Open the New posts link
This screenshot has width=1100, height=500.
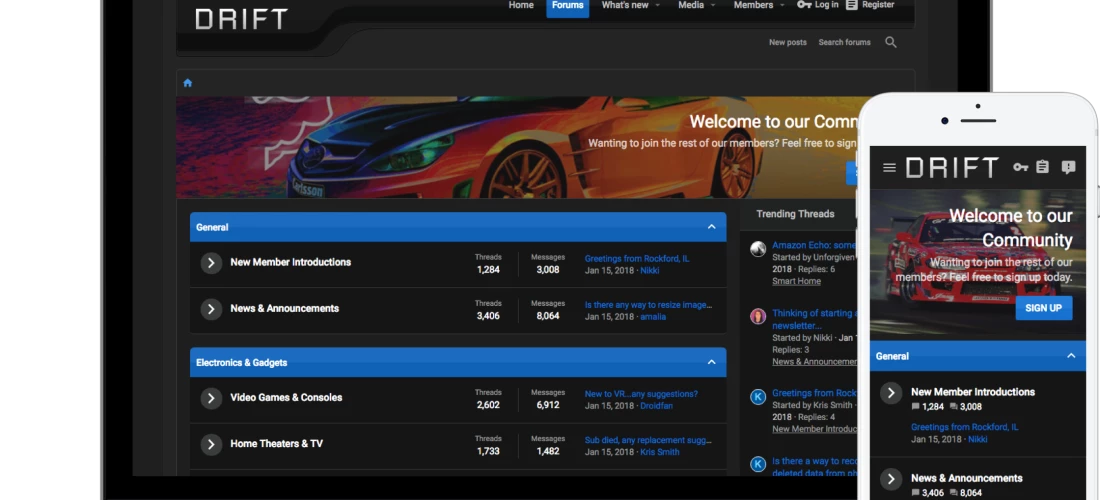coord(787,42)
